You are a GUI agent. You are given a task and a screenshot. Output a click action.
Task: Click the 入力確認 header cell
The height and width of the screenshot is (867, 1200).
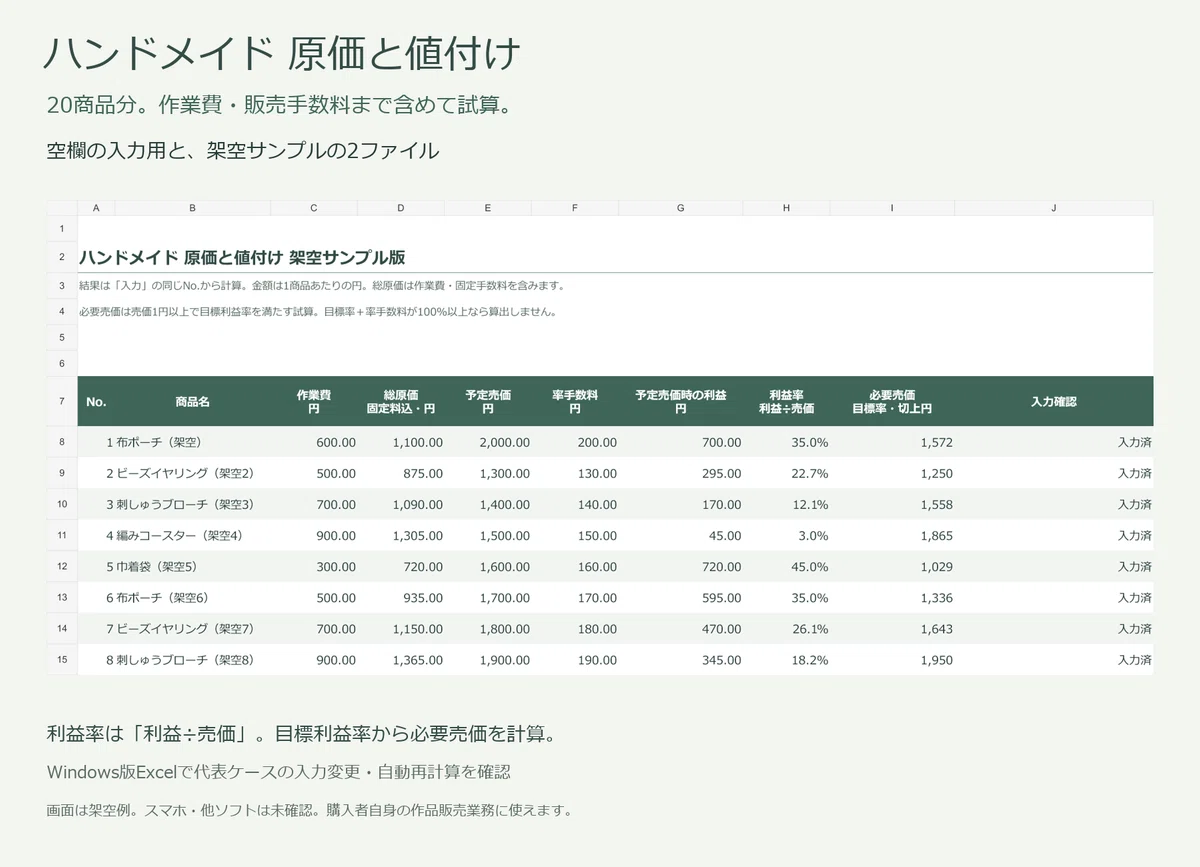pos(1054,401)
